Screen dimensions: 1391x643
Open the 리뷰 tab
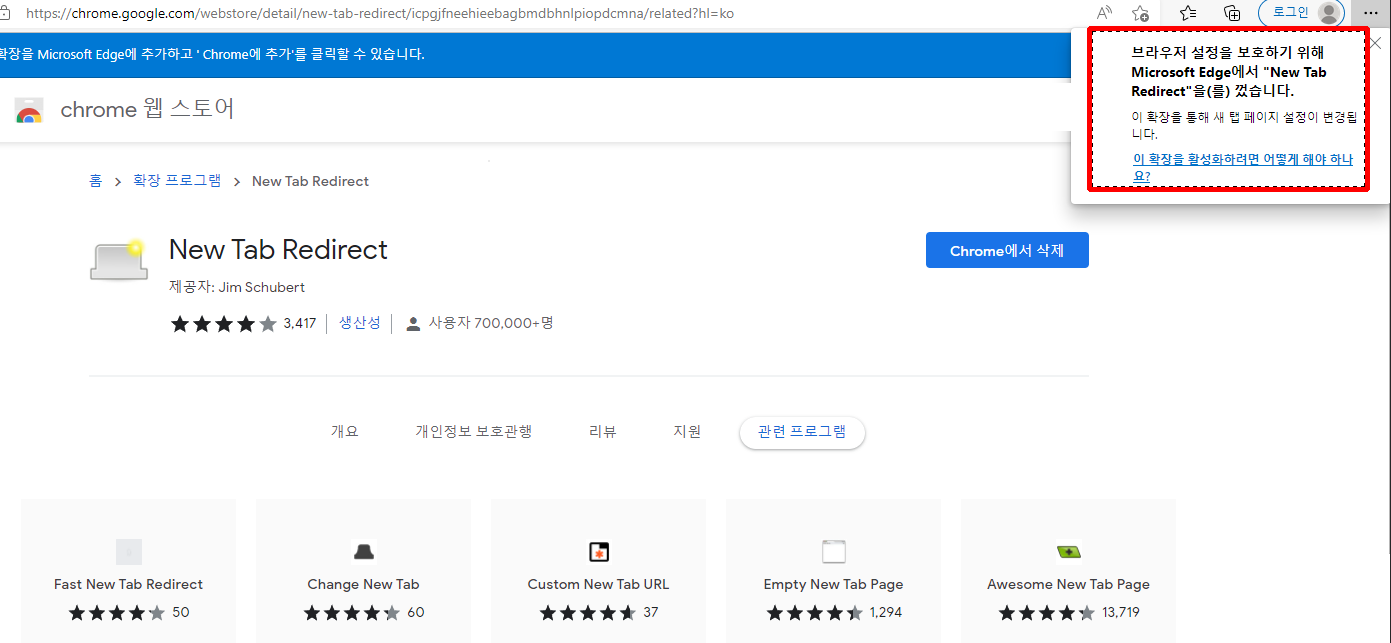click(x=602, y=432)
